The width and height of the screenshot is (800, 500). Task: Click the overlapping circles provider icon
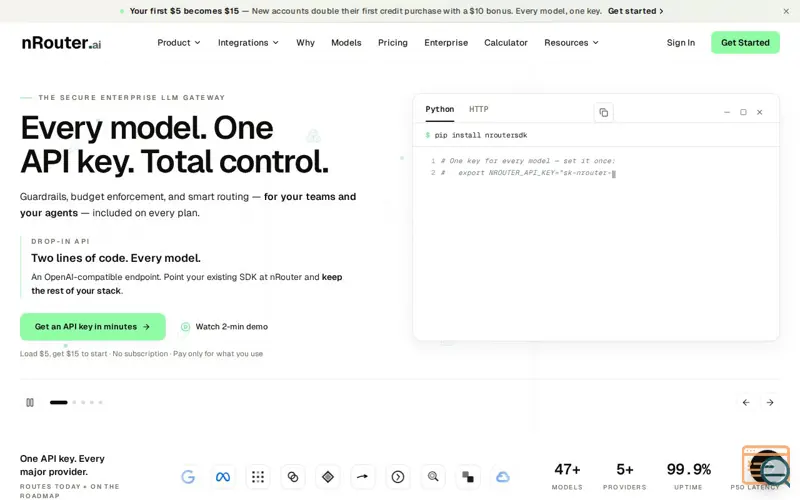[293, 477]
